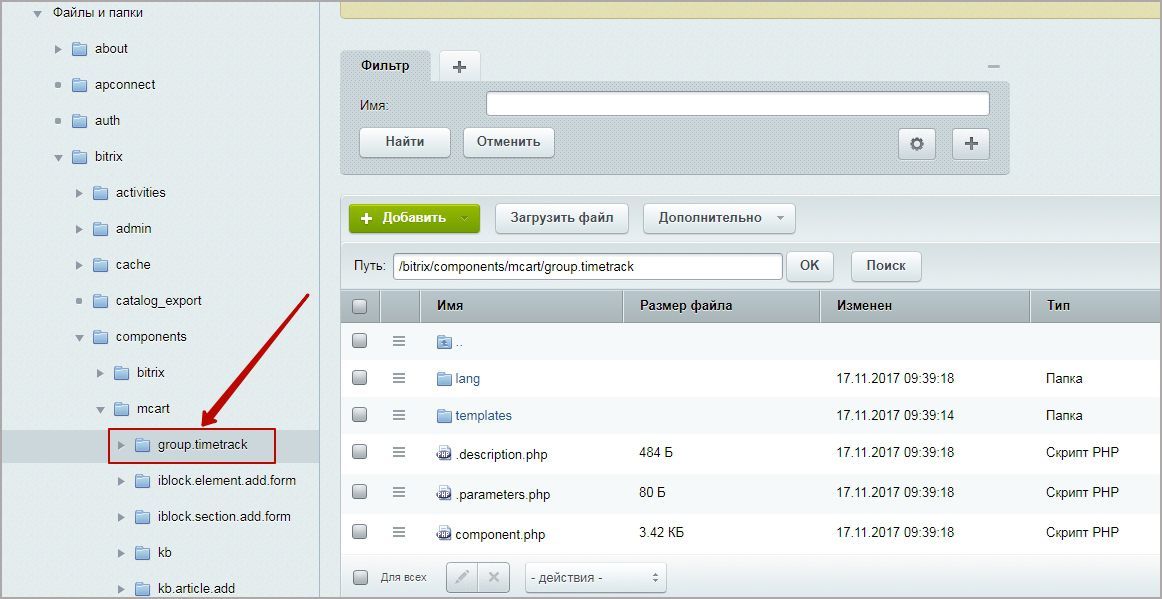Open the filter settings gear icon
Image resolution: width=1162 pixels, height=599 pixels.
point(916,144)
